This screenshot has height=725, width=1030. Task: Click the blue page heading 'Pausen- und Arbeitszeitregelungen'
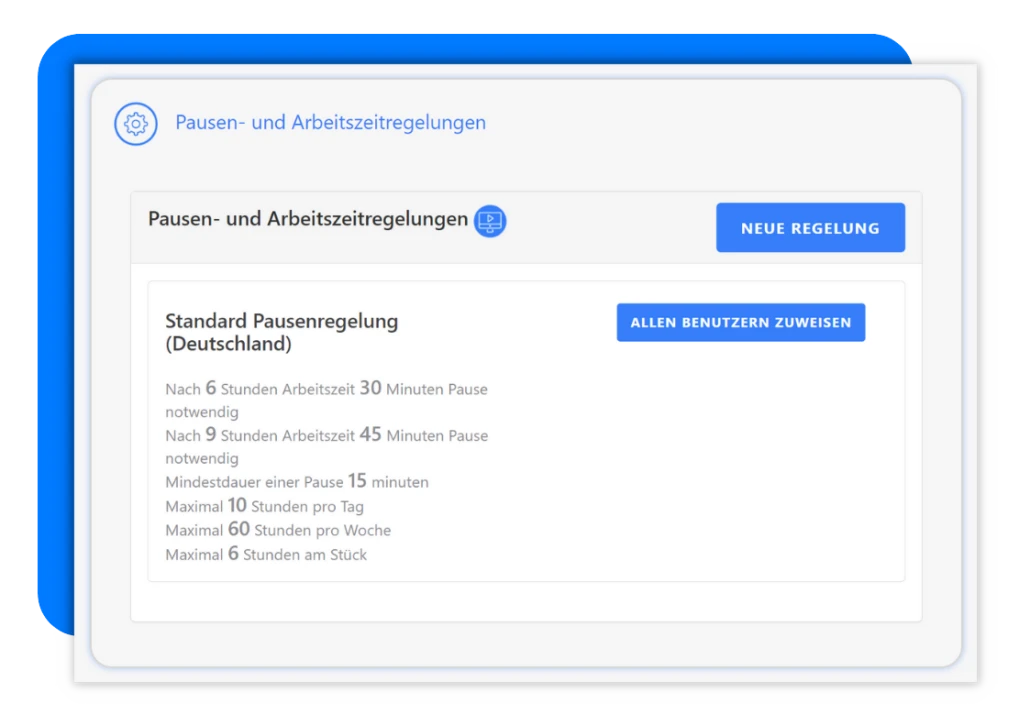click(330, 122)
